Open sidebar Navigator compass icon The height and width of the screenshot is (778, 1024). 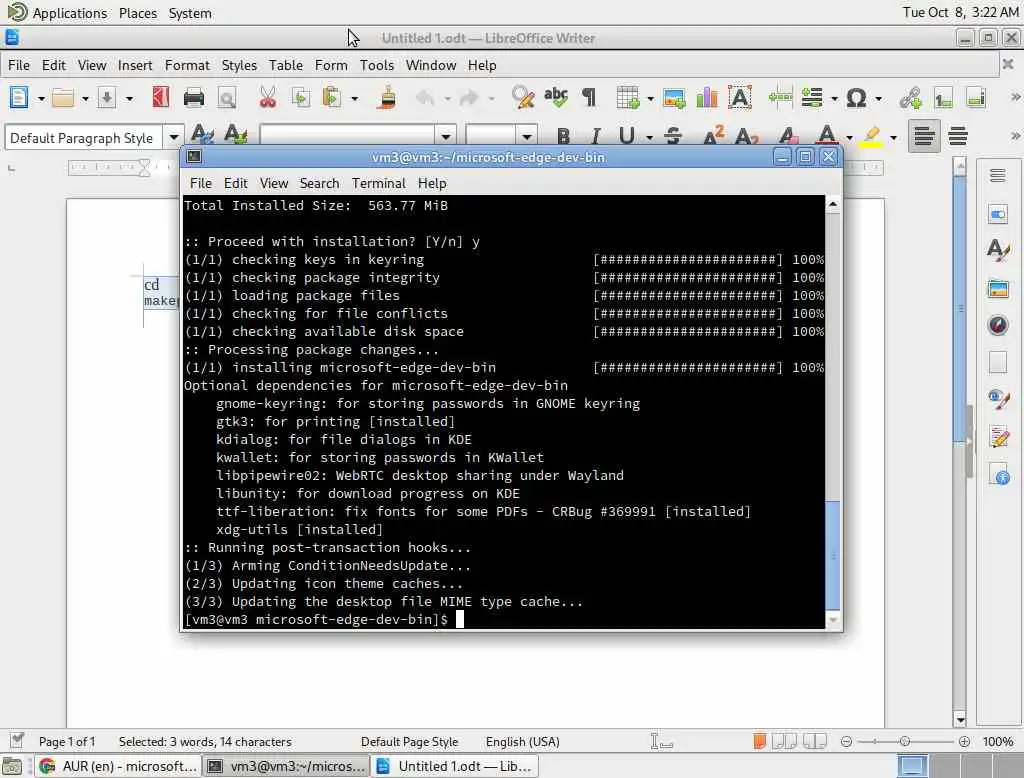pos(998,325)
